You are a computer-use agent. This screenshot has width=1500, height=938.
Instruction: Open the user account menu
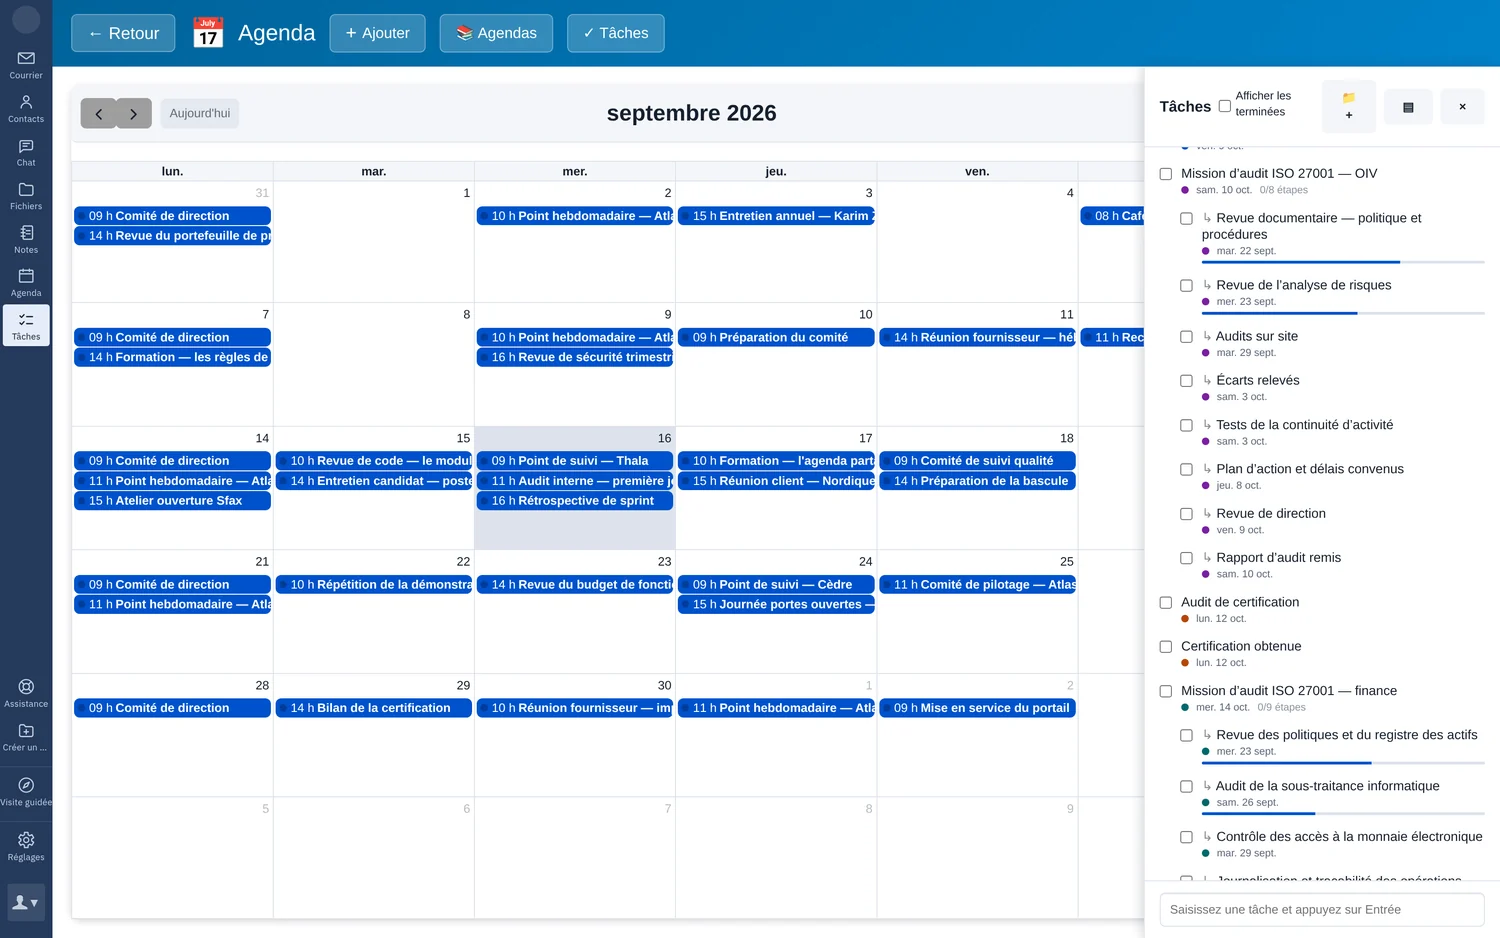click(26, 902)
